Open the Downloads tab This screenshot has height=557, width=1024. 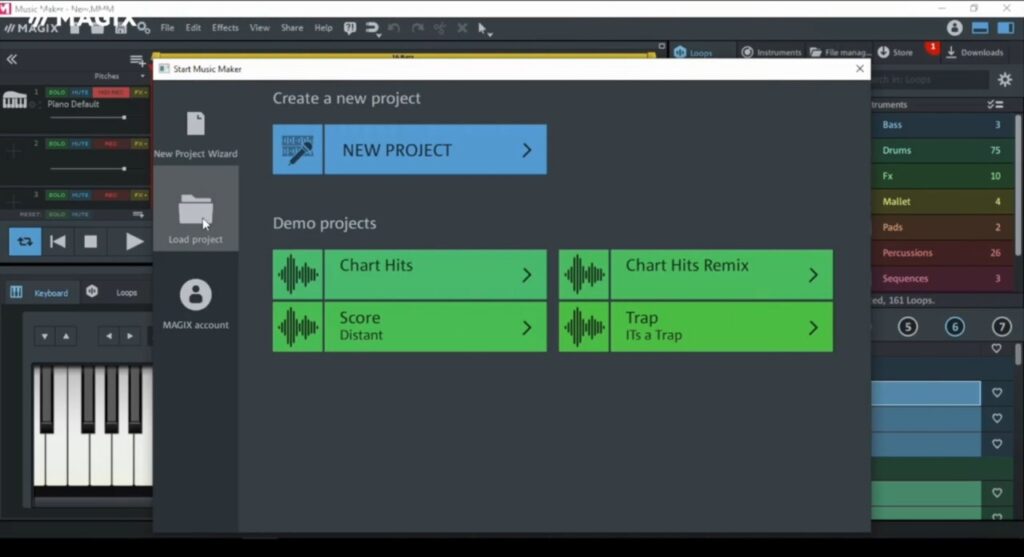pyautogui.click(x=974, y=52)
